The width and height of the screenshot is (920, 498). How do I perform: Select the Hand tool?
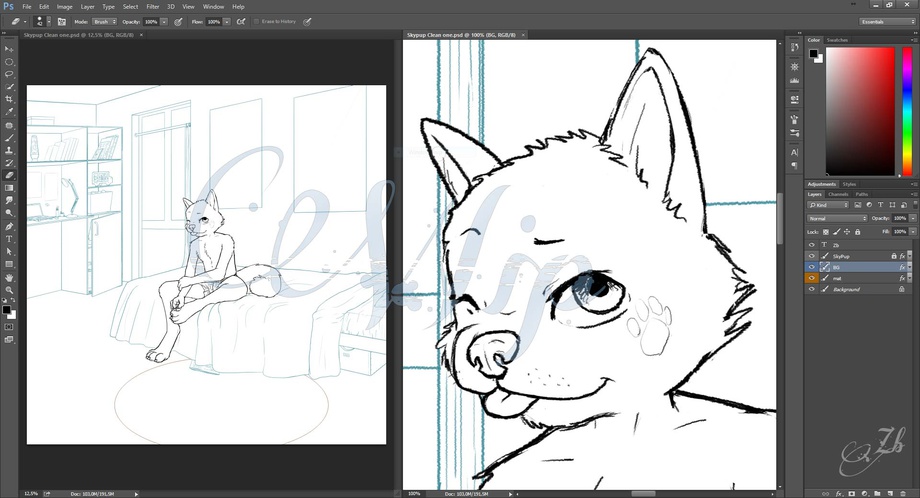pyautogui.click(x=9, y=277)
